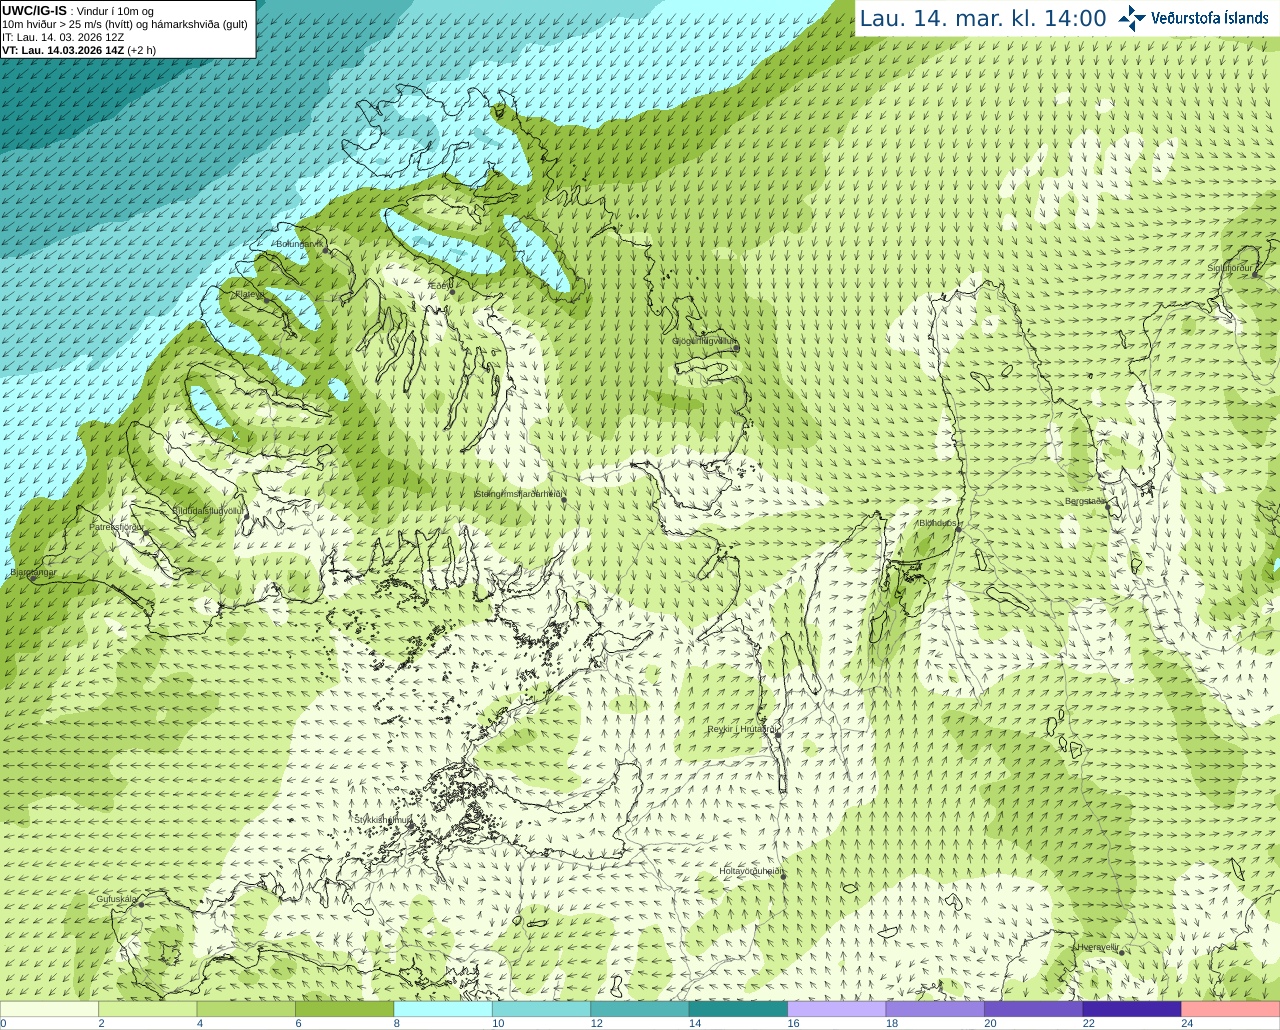Click the purple 18–20 m/s legend swatch
The width and height of the screenshot is (1280, 1030).
(x=935, y=1009)
